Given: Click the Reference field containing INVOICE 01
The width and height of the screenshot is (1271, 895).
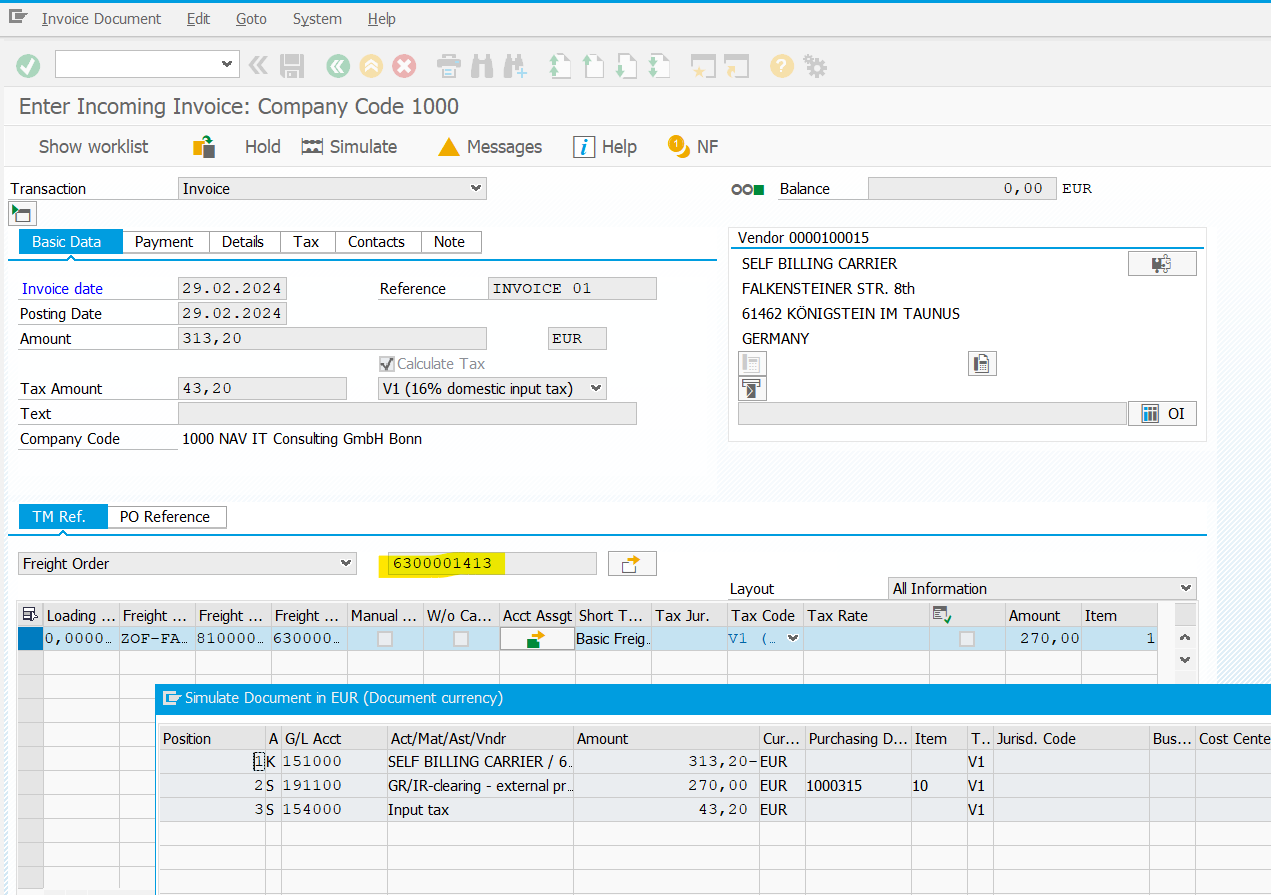Looking at the screenshot, I should point(571,288).
